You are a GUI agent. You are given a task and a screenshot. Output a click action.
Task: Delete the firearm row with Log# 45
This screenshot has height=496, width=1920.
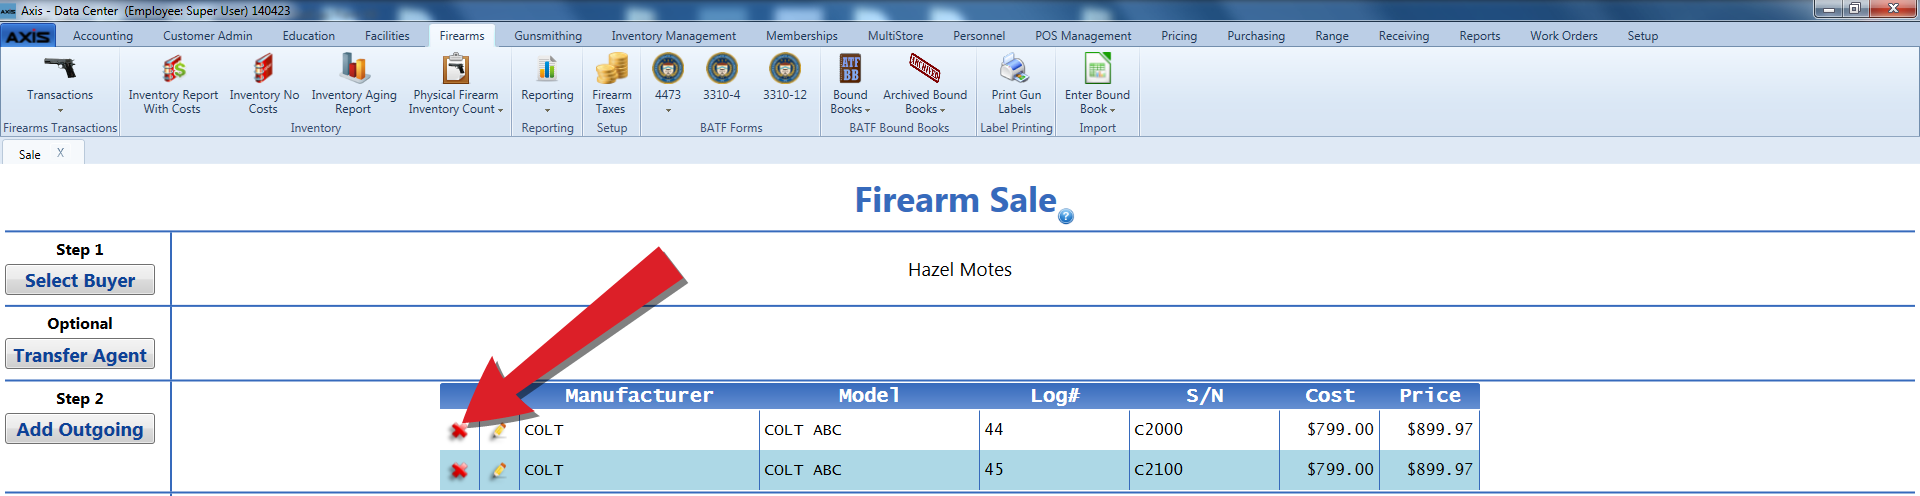(x=459, y=471)
